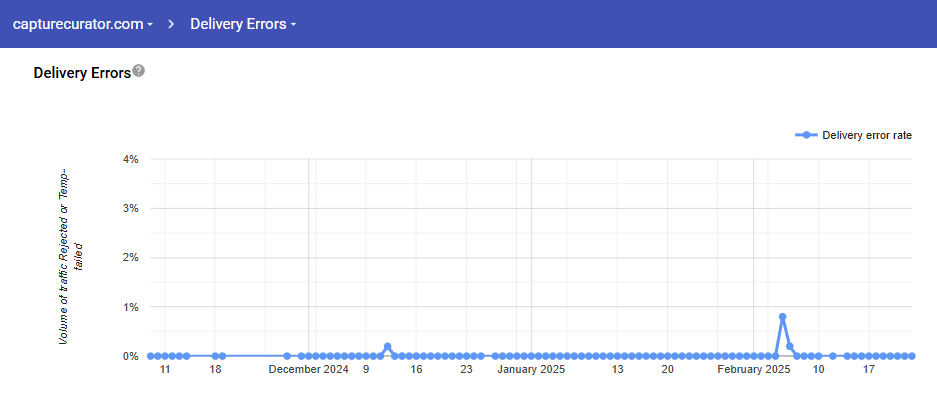
Task: Select the first data point on the chart
Action: coord(151,356)
